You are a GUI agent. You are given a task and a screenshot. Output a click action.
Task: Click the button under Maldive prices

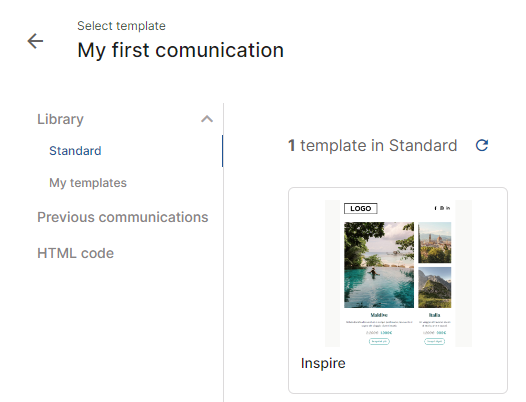tap(379, 341)
